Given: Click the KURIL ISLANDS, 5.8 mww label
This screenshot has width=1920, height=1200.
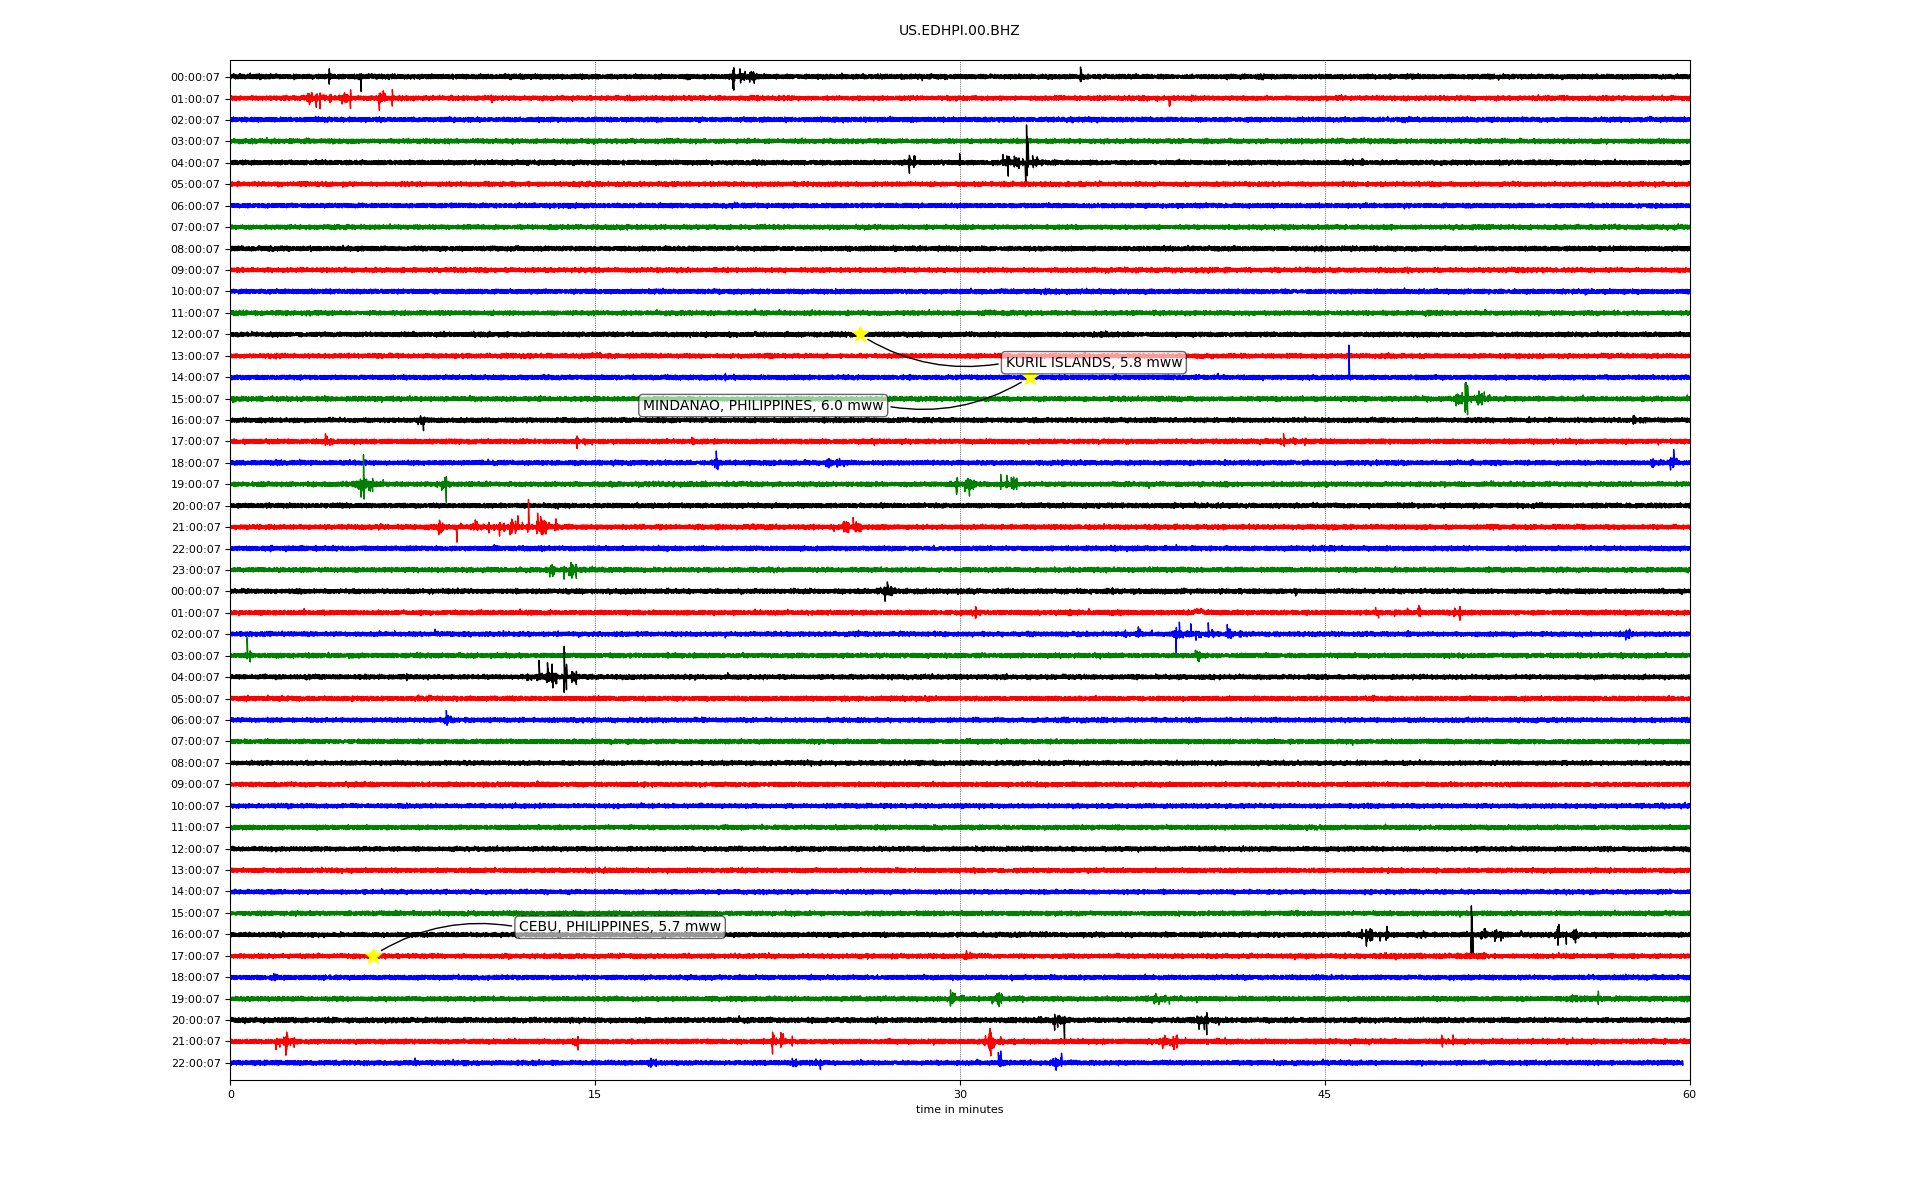Looking at the screenshot, I should [x=1093, y=362].
